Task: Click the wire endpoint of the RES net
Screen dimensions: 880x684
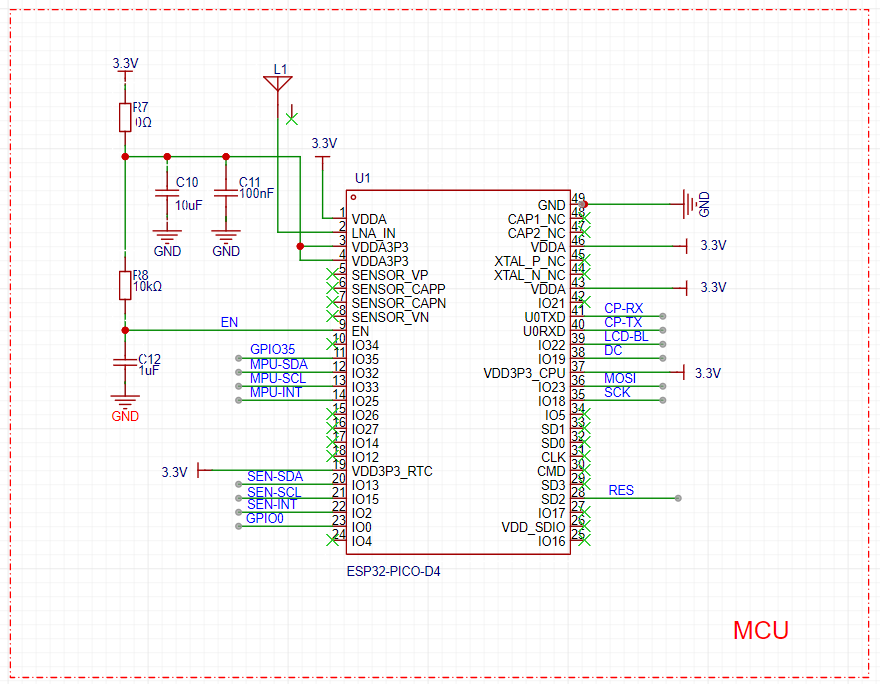Action: [678, 498]
